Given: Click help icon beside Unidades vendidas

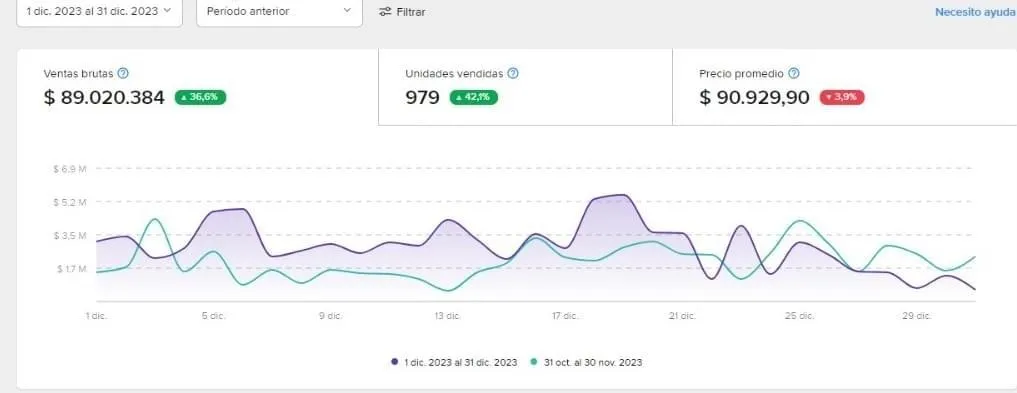Looking at the screenshot, I should point(512,73).
